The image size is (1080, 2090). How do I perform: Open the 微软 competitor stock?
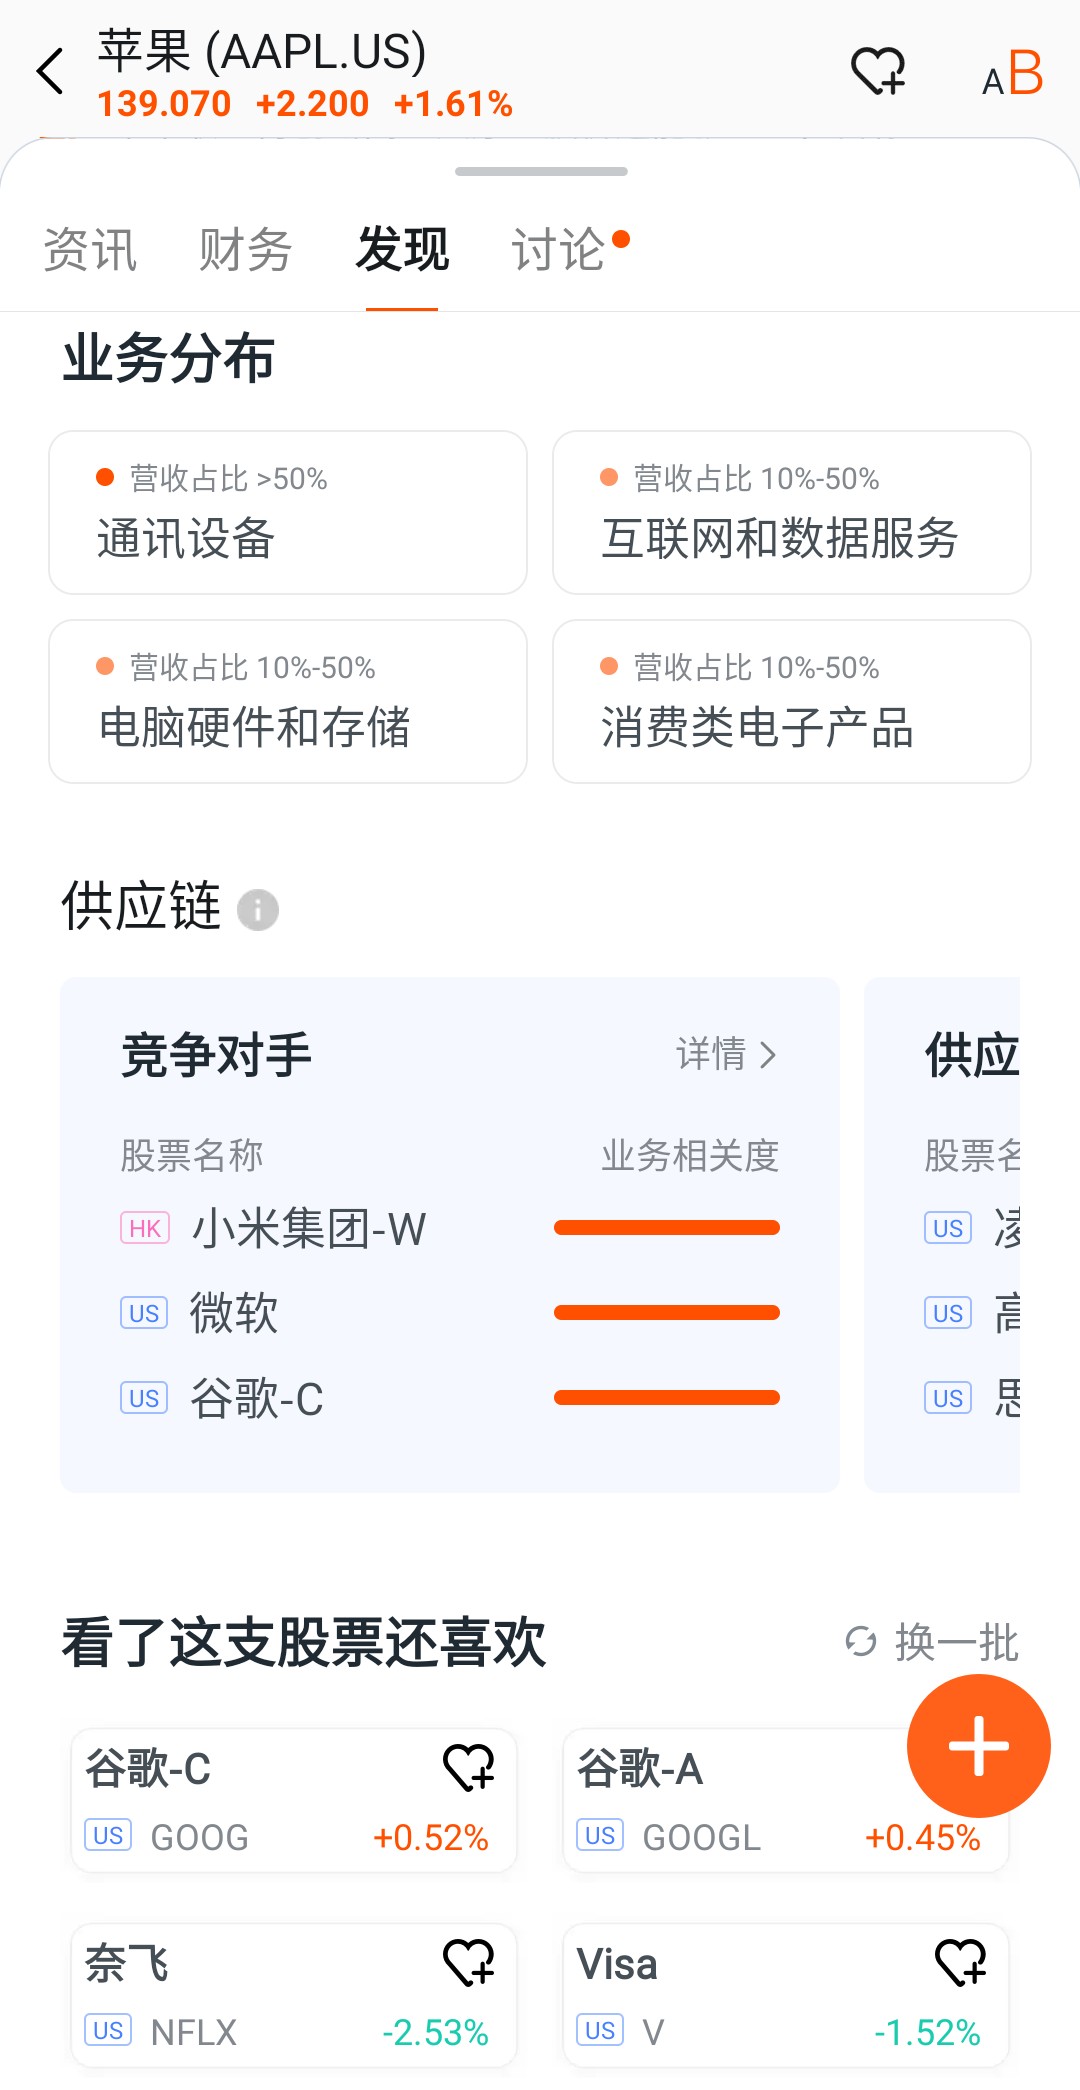click(234, 1313)
